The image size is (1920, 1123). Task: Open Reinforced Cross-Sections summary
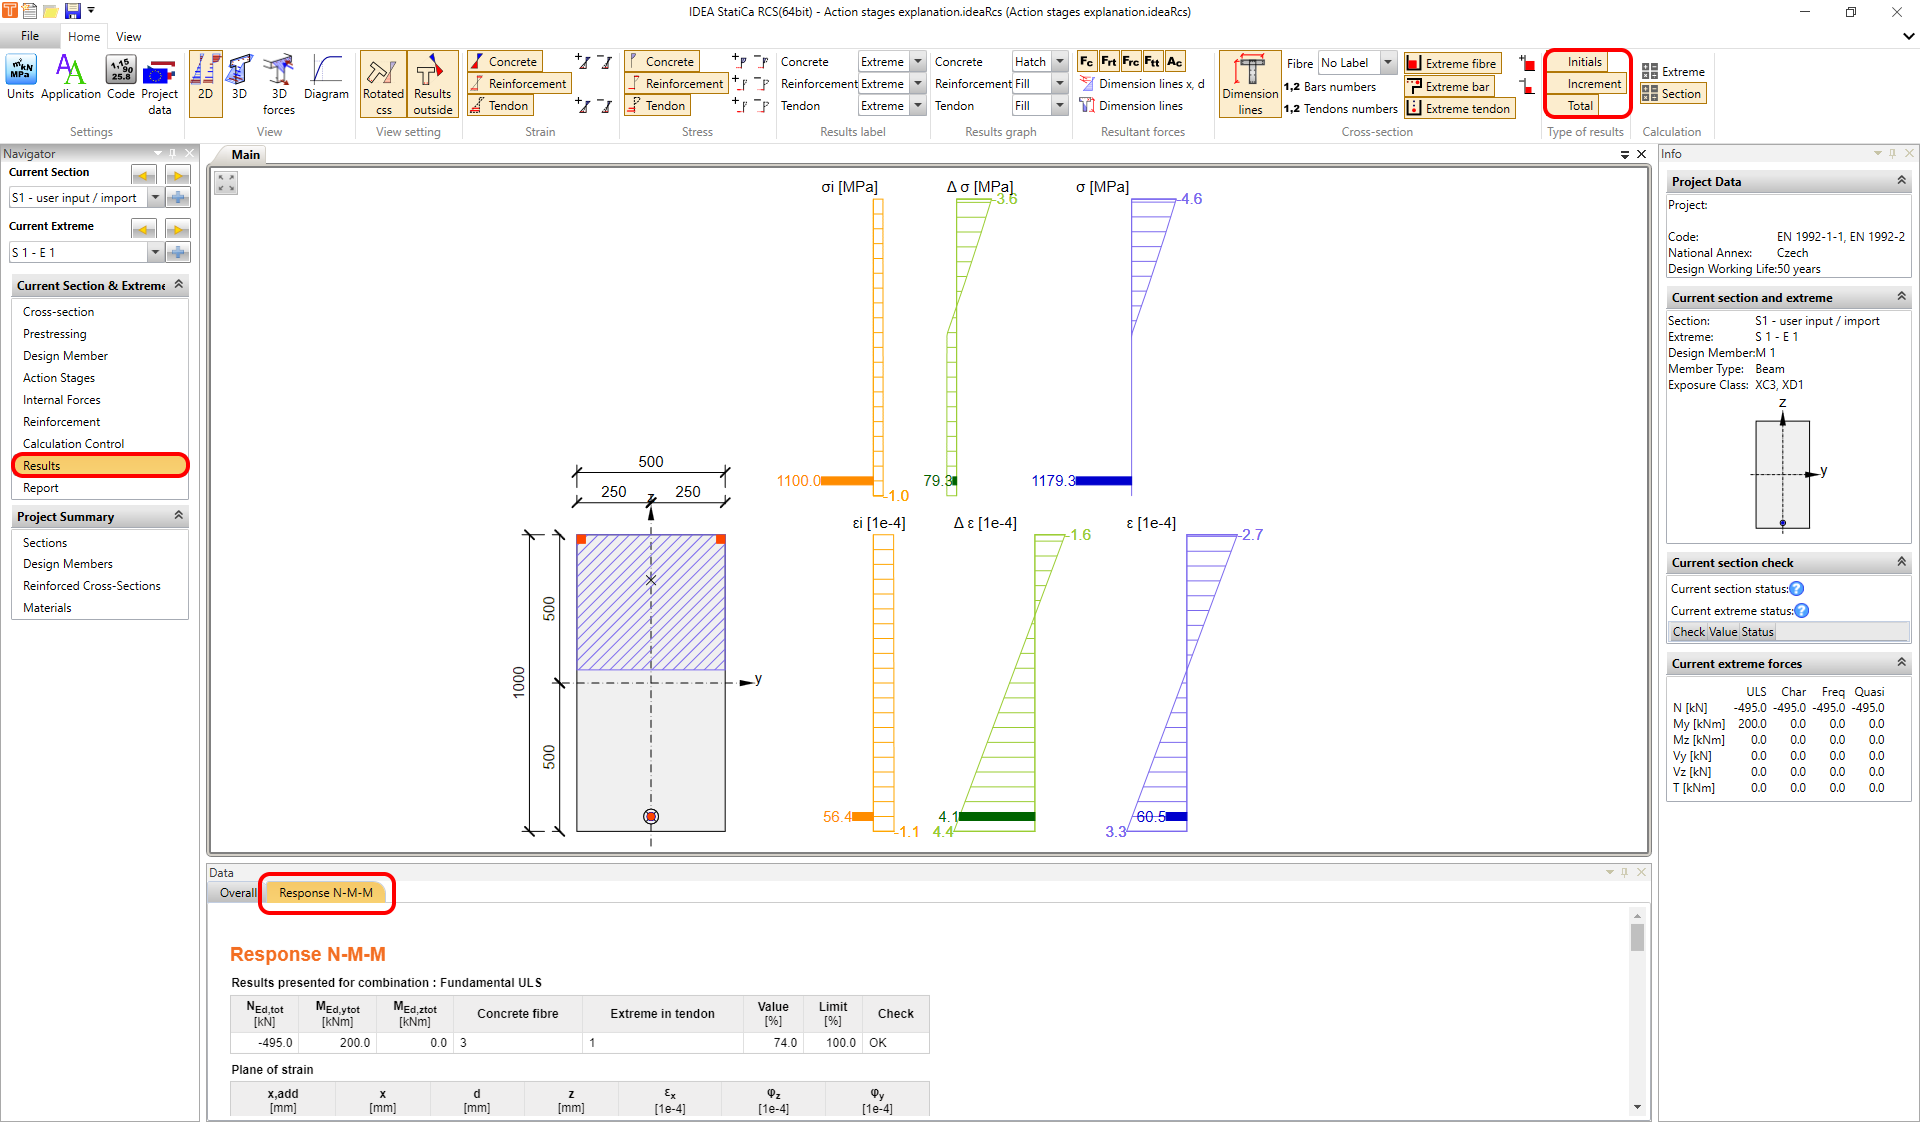pos(92,586)
